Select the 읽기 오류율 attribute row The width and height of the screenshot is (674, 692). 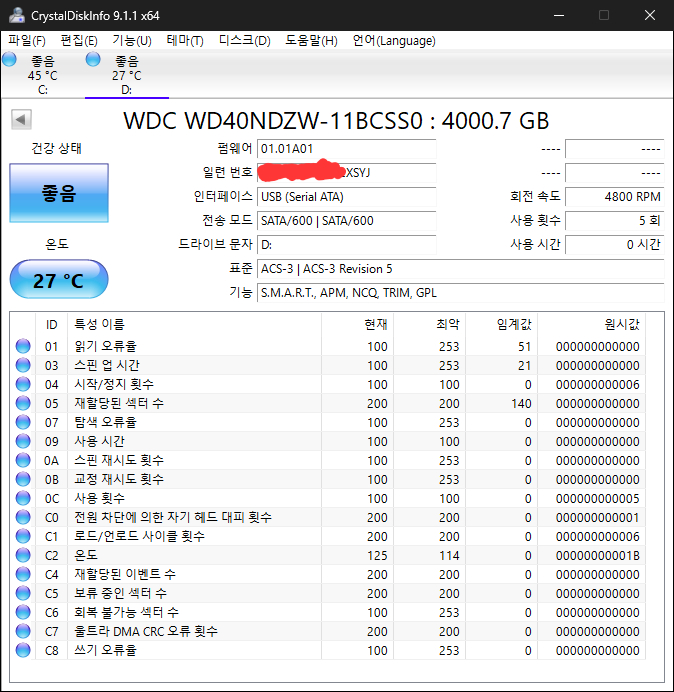(328, 346)
